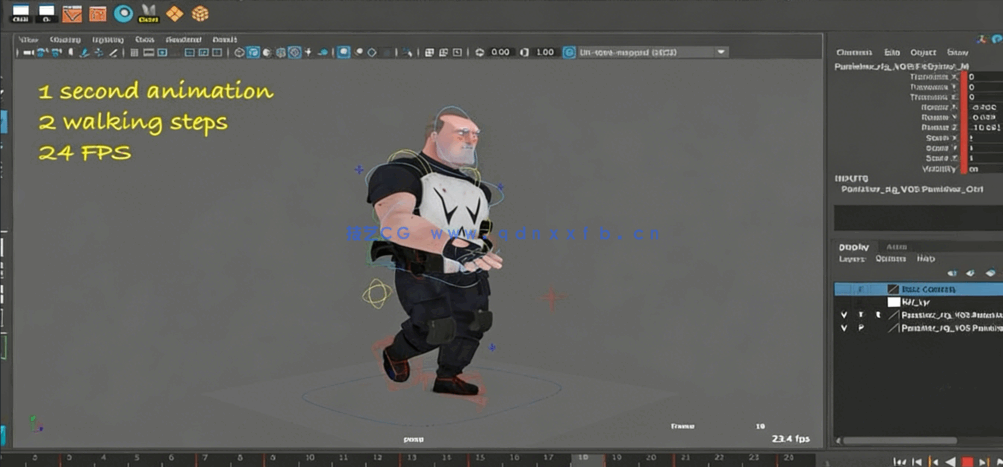
Task: Click the blue circular shelf icon
Action: pos(123,13)
